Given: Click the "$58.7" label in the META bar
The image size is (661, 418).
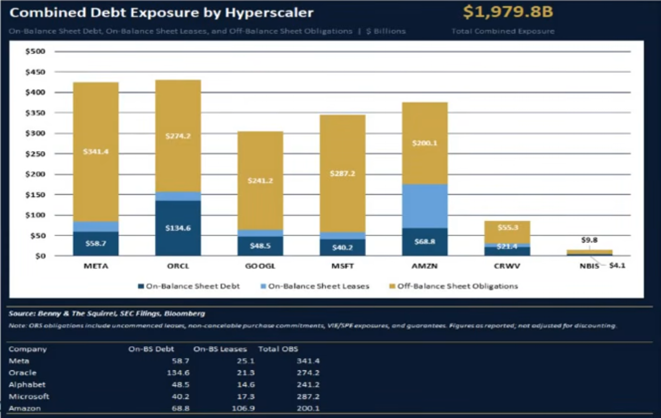Looking at the screenshot, I should pos(96,244).
